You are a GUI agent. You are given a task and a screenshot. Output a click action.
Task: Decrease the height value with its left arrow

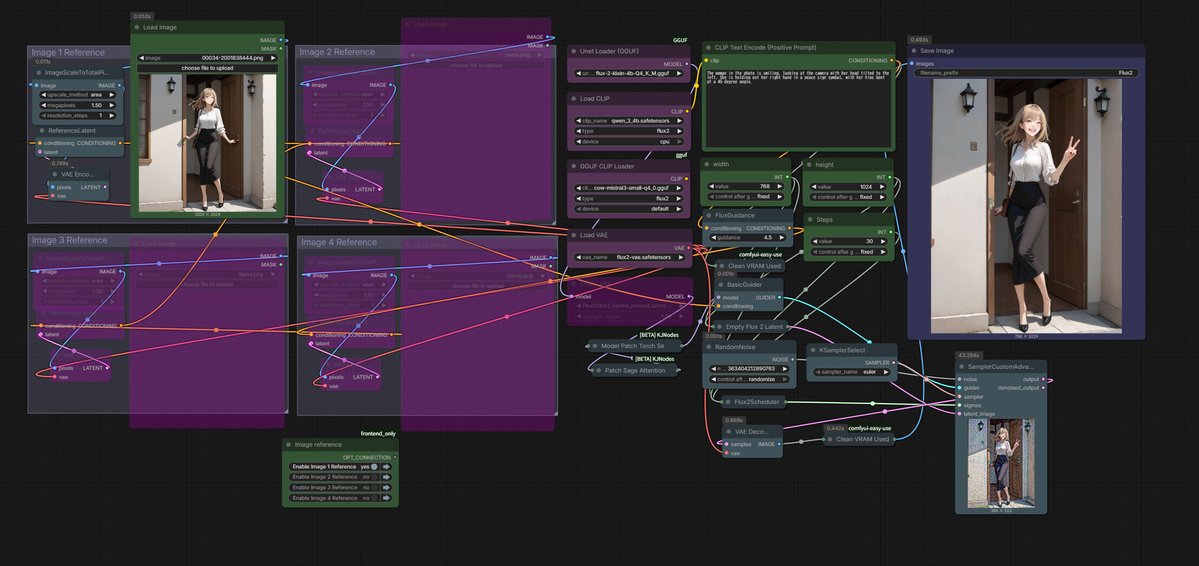coord(813,187)
